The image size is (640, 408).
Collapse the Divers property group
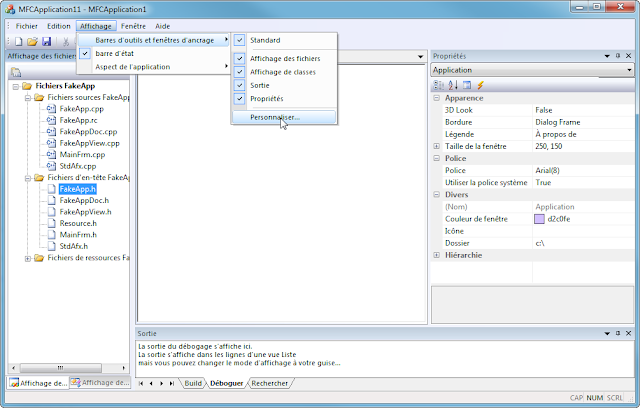[x=436, y=195]
